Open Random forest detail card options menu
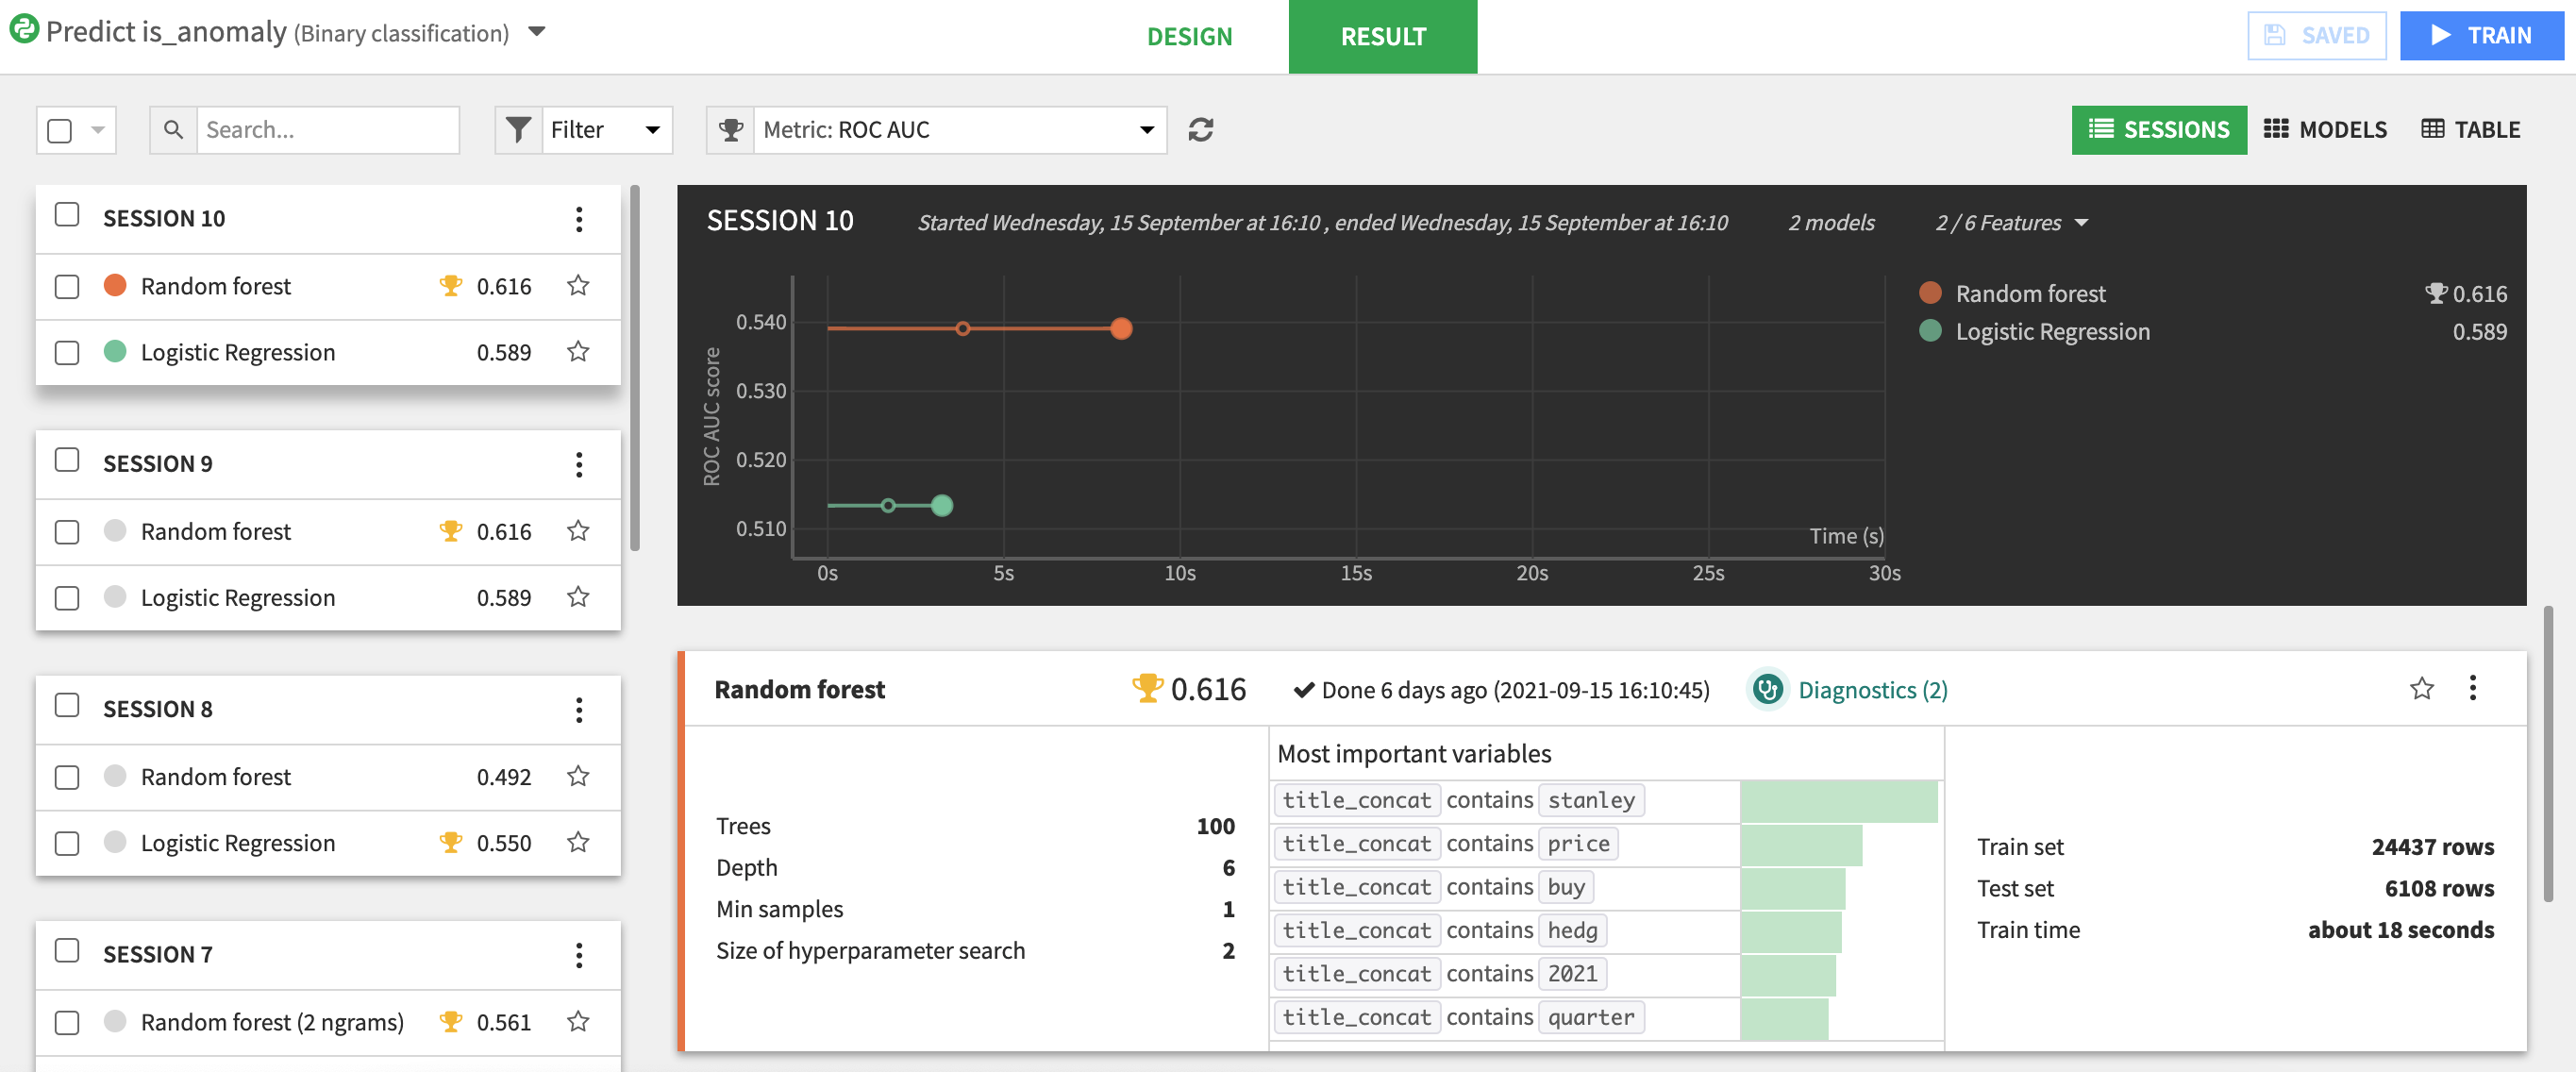The width and height of the screenshot is (2576, 1072). [2472, 688]
